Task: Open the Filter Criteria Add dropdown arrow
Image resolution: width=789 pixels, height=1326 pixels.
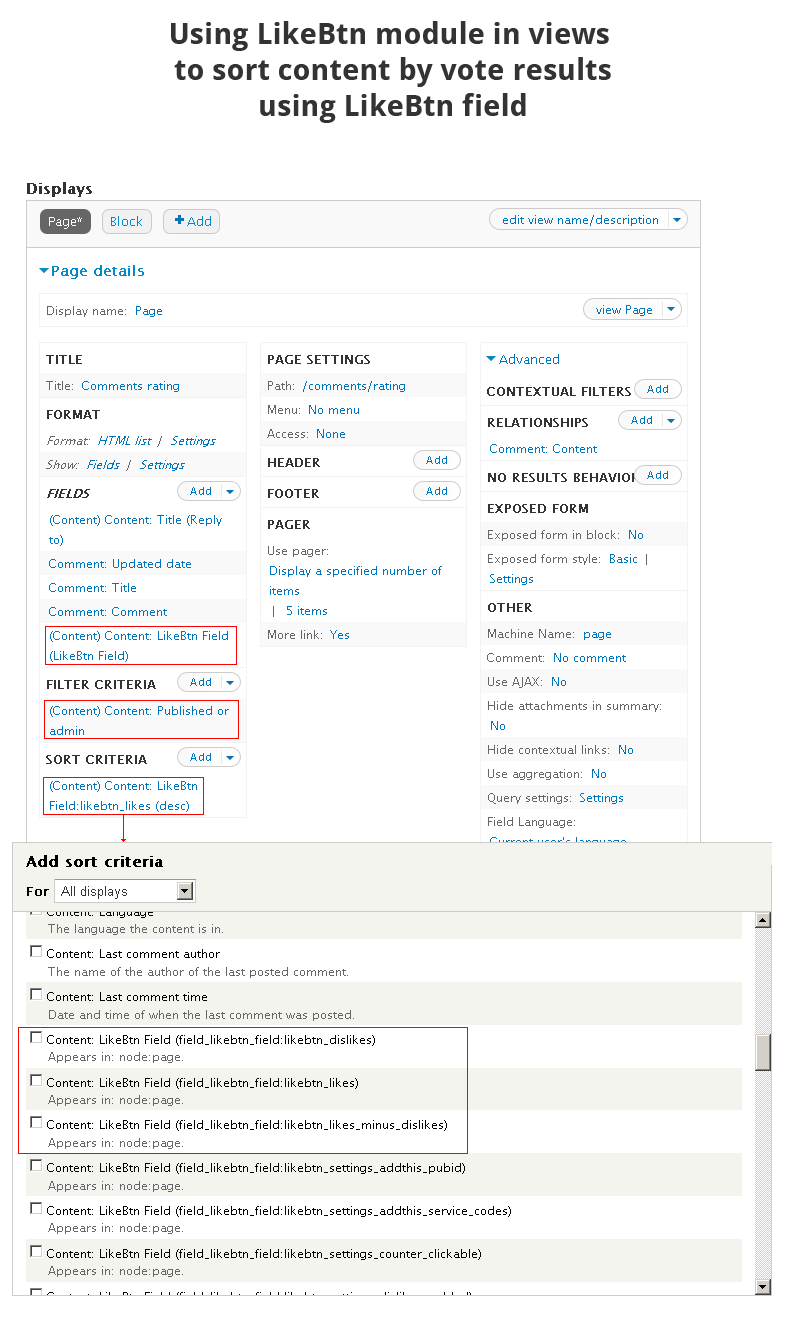Action: point(231,682)
